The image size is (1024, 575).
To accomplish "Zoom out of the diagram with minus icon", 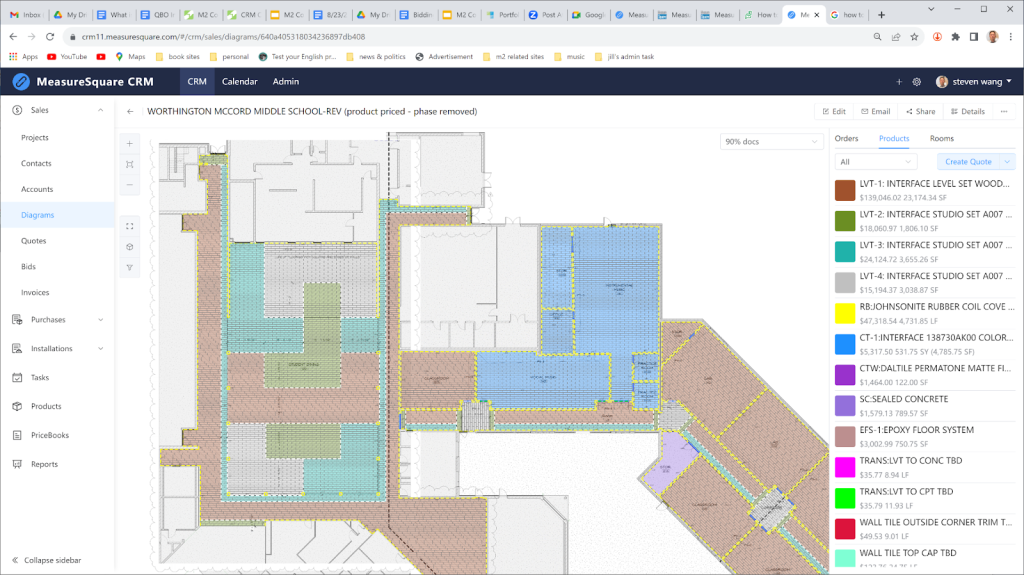I will (x=130, y=185).
